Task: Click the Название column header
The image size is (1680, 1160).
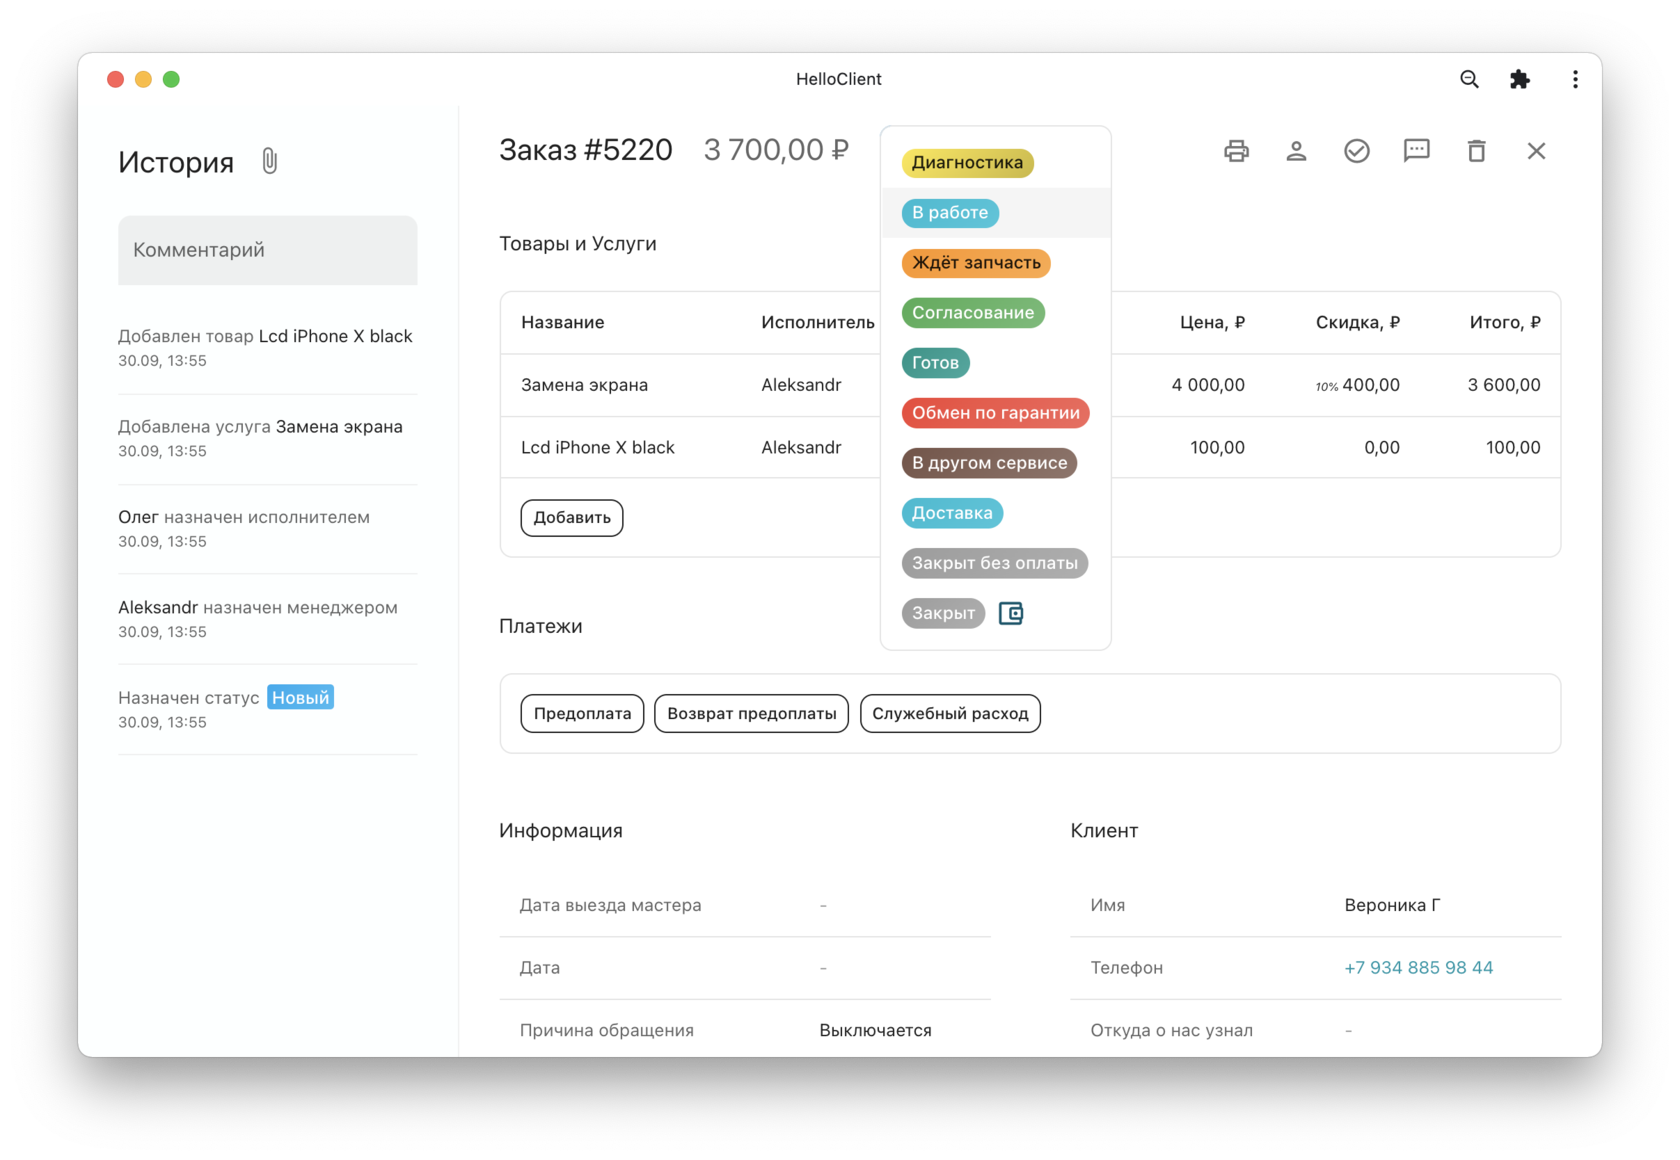Action: (562, 322)
